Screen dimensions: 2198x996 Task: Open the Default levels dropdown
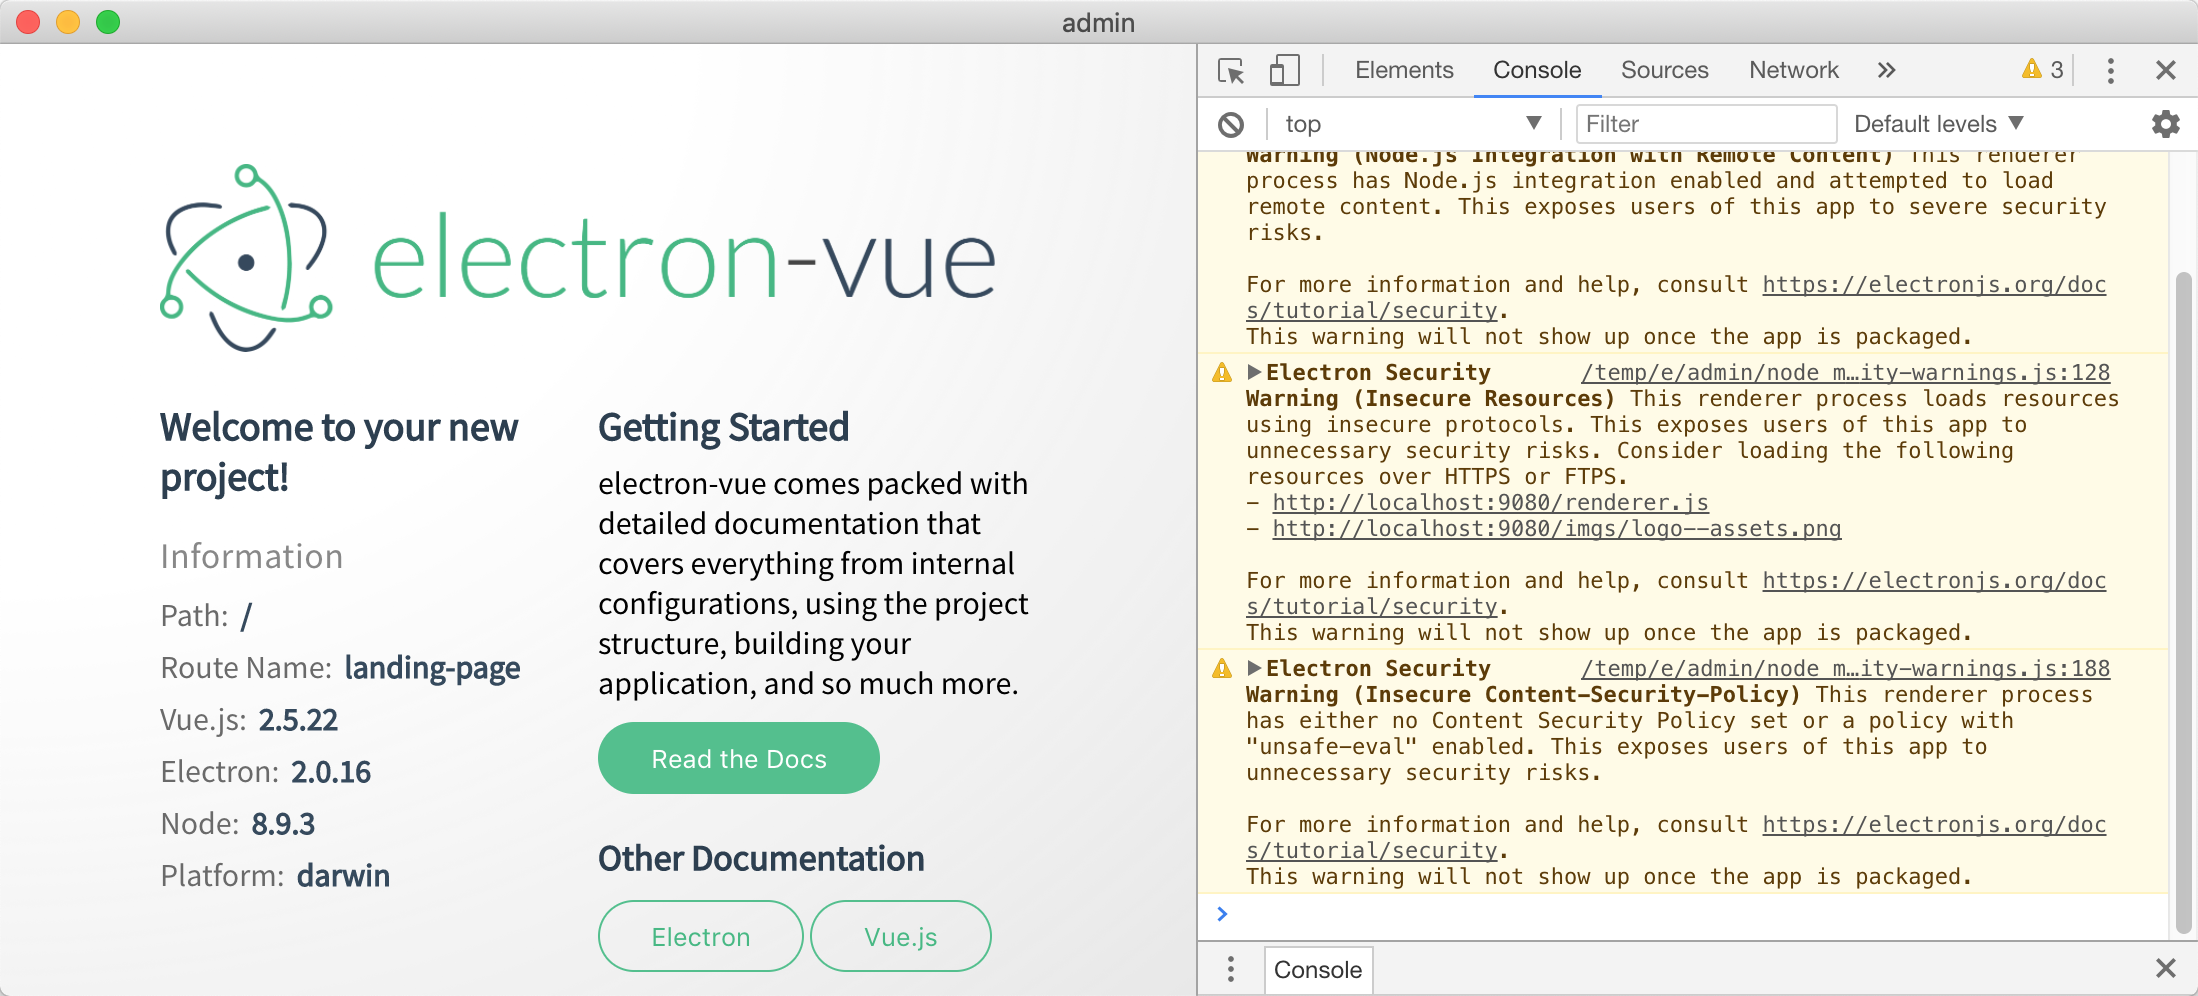coord(1938,124)
